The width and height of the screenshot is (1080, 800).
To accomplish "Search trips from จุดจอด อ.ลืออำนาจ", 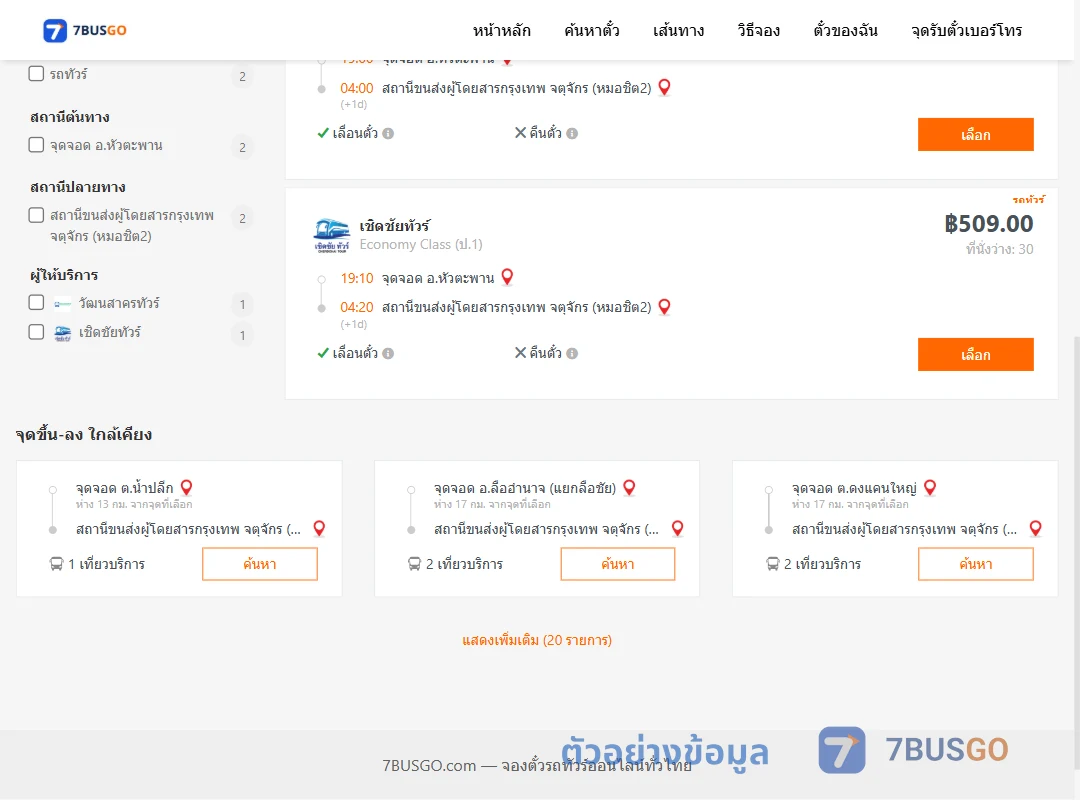I will click(618, 564).
